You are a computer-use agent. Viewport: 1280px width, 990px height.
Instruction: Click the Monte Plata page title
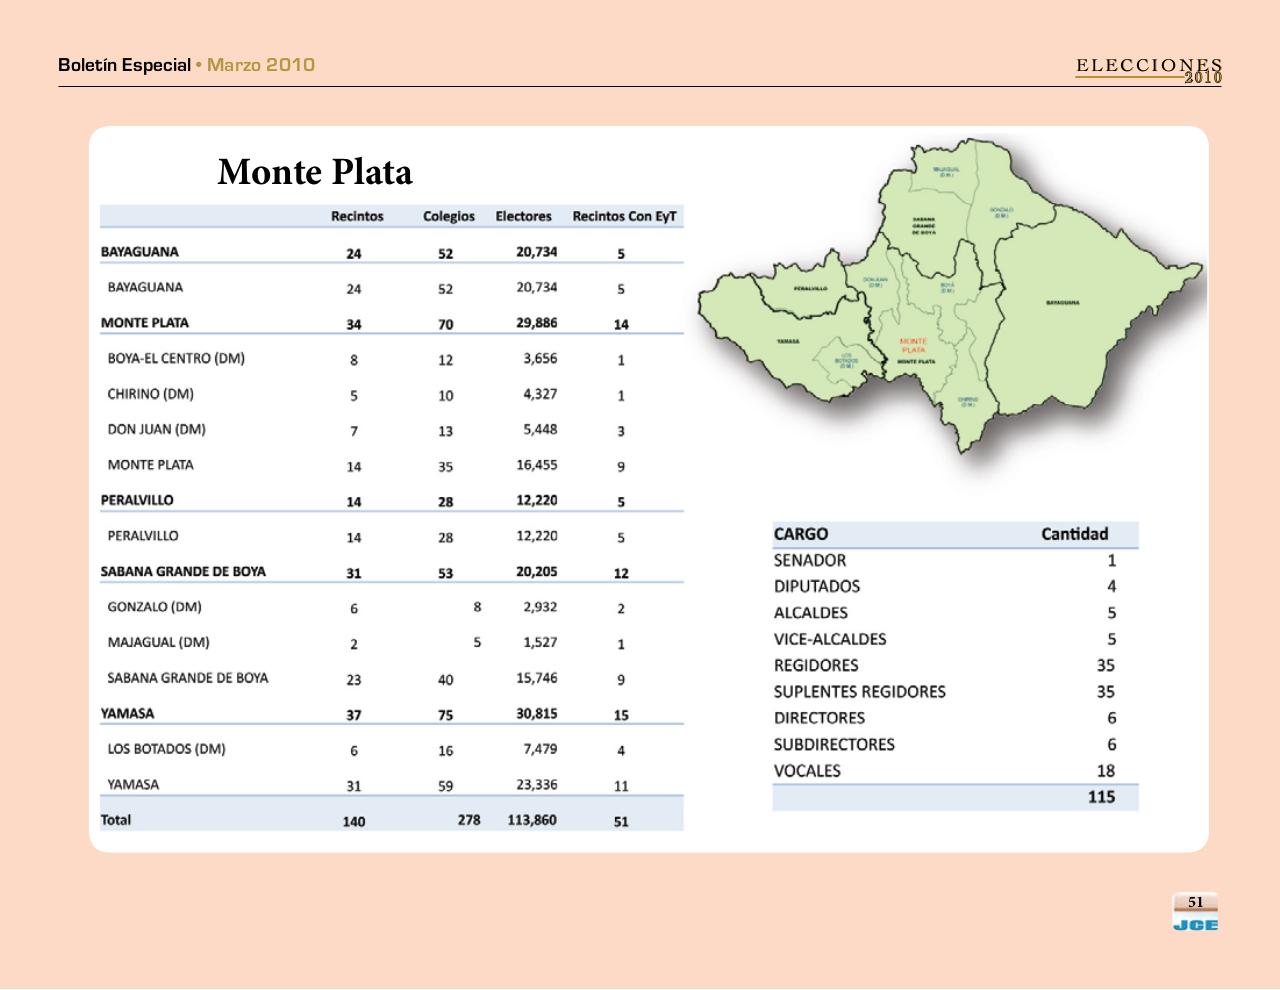[314, 172]
